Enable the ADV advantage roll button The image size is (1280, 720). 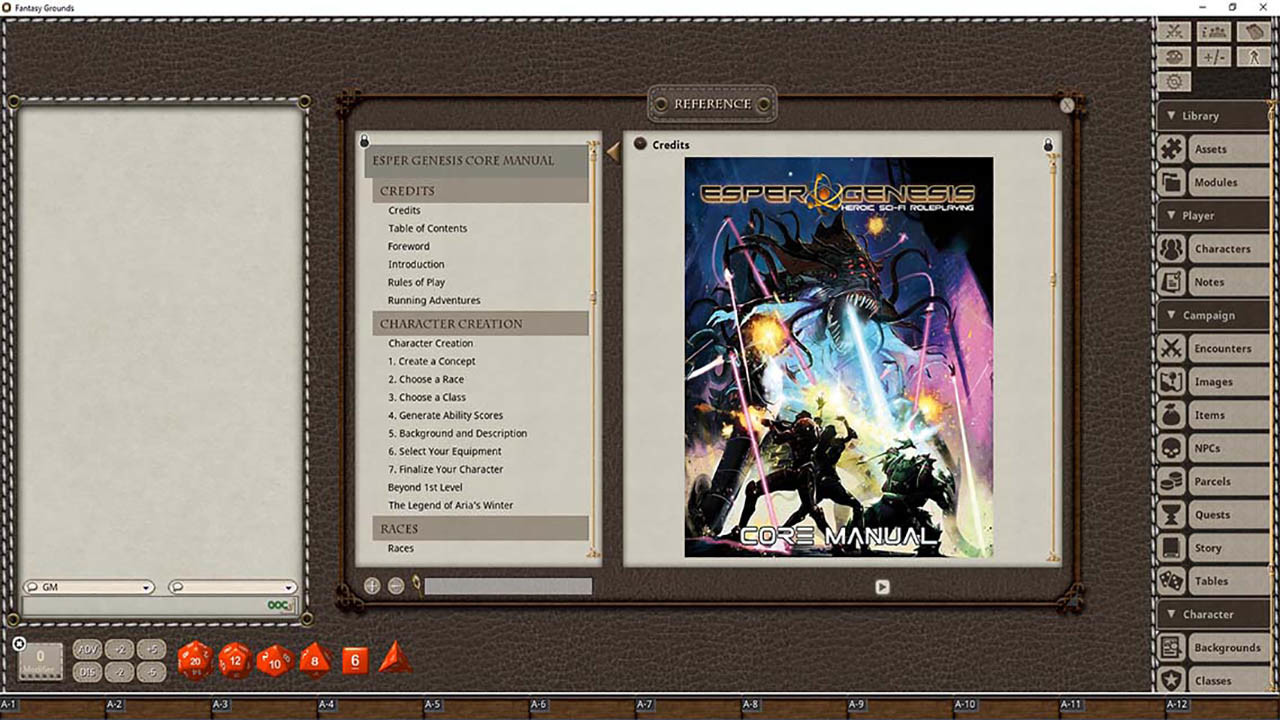click(x=87, y=649)
